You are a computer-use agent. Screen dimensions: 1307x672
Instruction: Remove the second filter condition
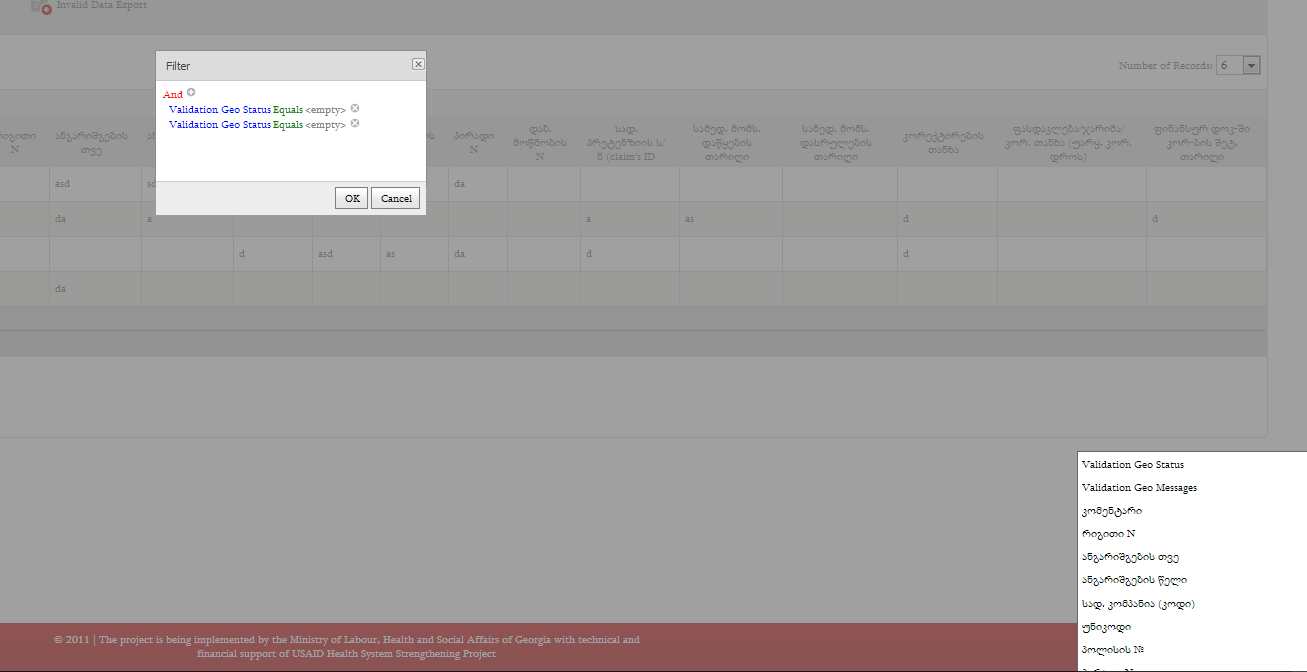(x=355, y=124)
